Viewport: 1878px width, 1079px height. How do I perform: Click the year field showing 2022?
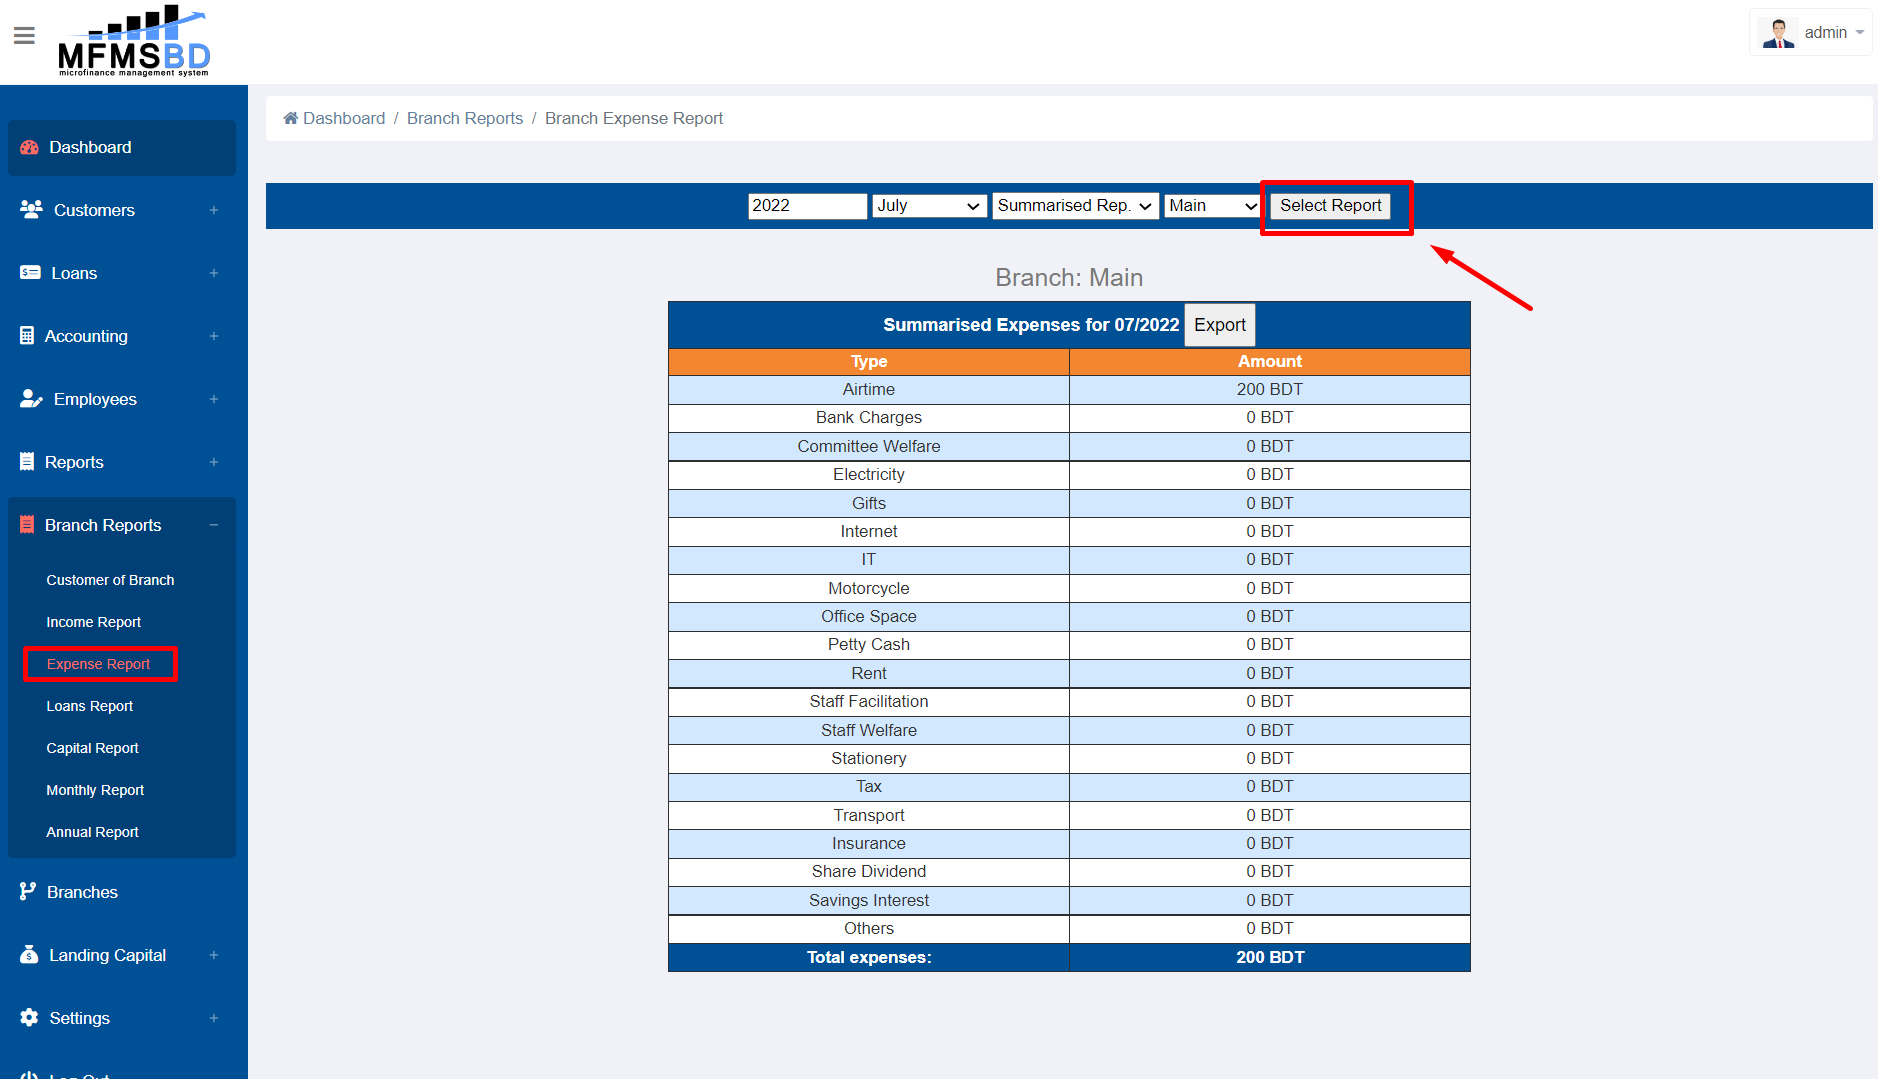tap(807, 206)
